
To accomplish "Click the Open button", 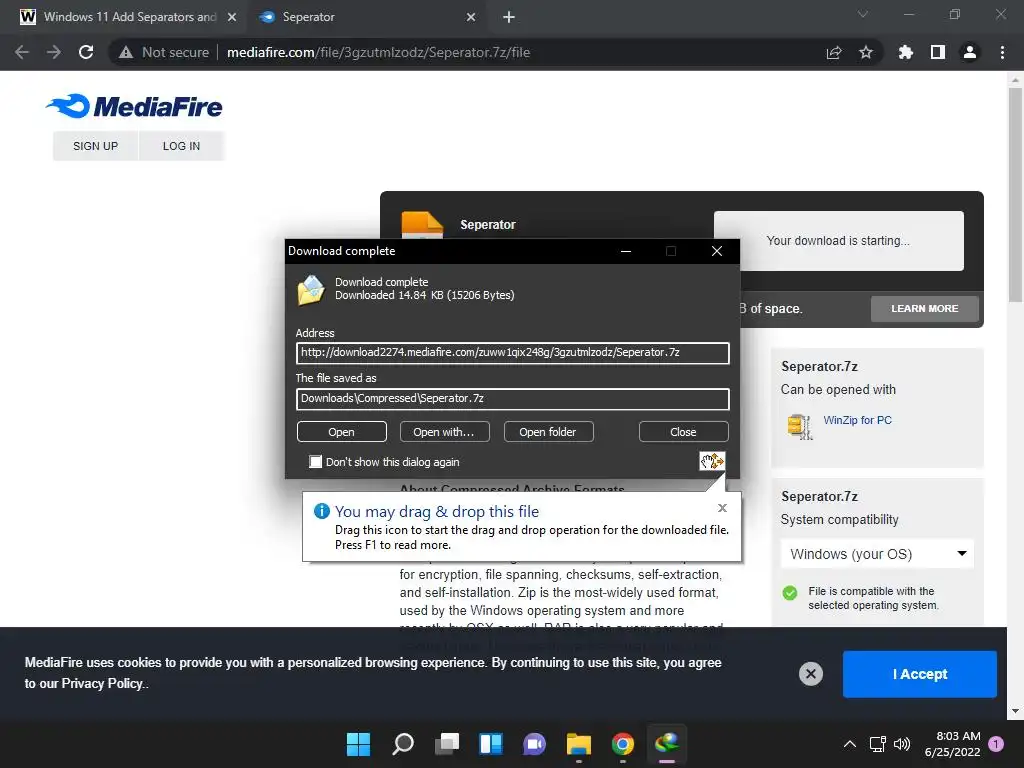I will (342, 432).
